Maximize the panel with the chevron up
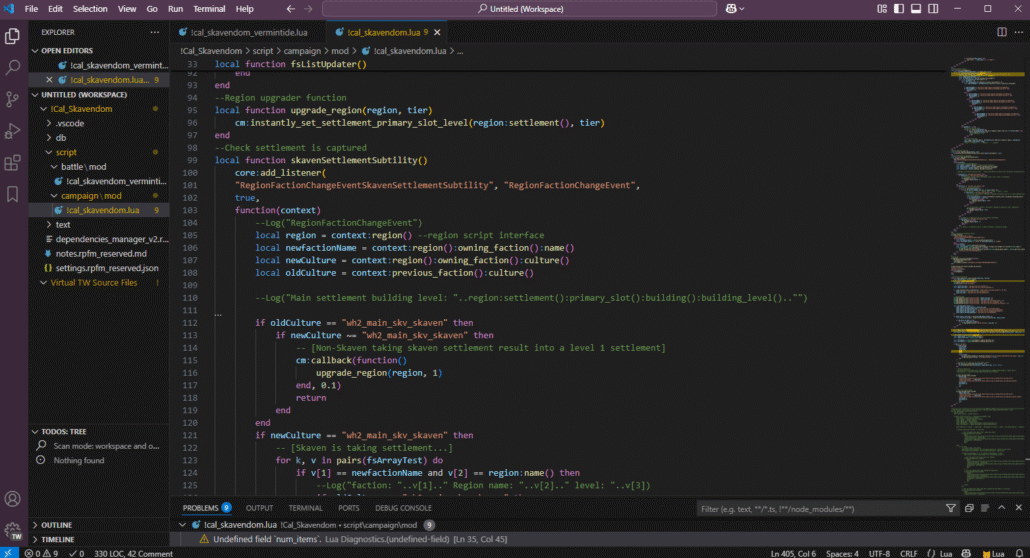1030x558 pixels. point(1002,508)
